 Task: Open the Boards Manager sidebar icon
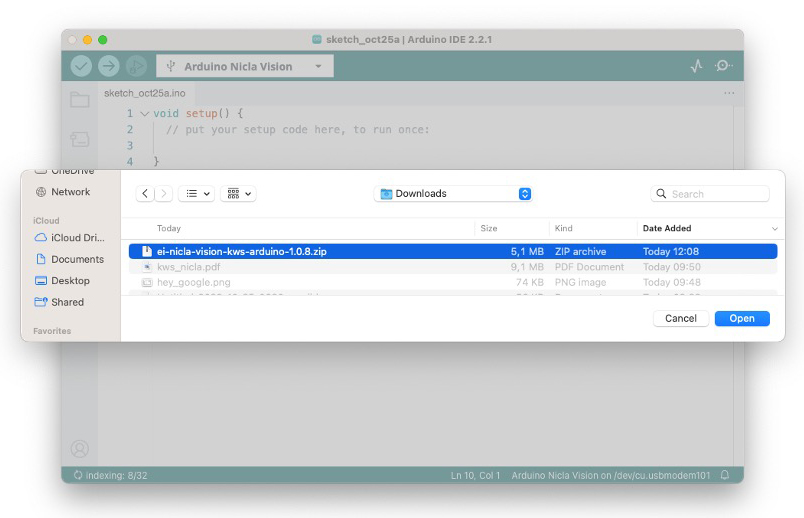pyautogui.click(x=80, y=139)
